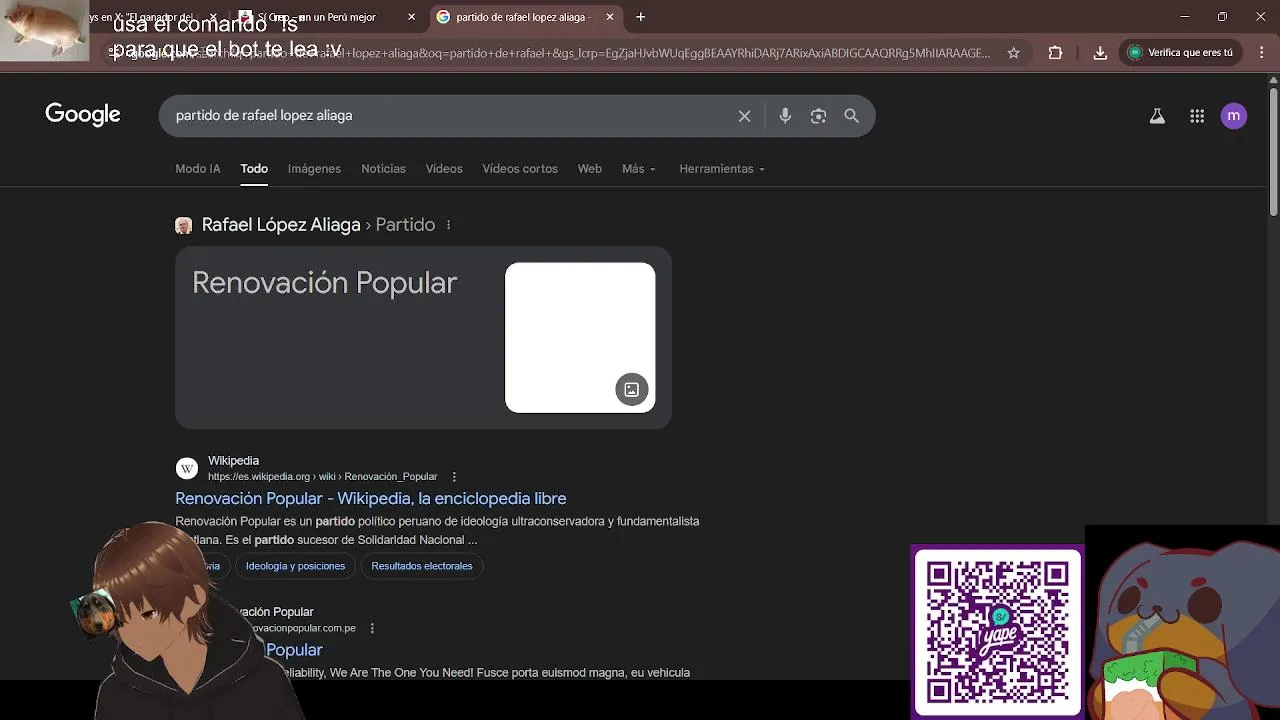Open options menu for renovacionpopular.com.pe result
This screenshot has width=1280, height=720.
click(372, 628)
